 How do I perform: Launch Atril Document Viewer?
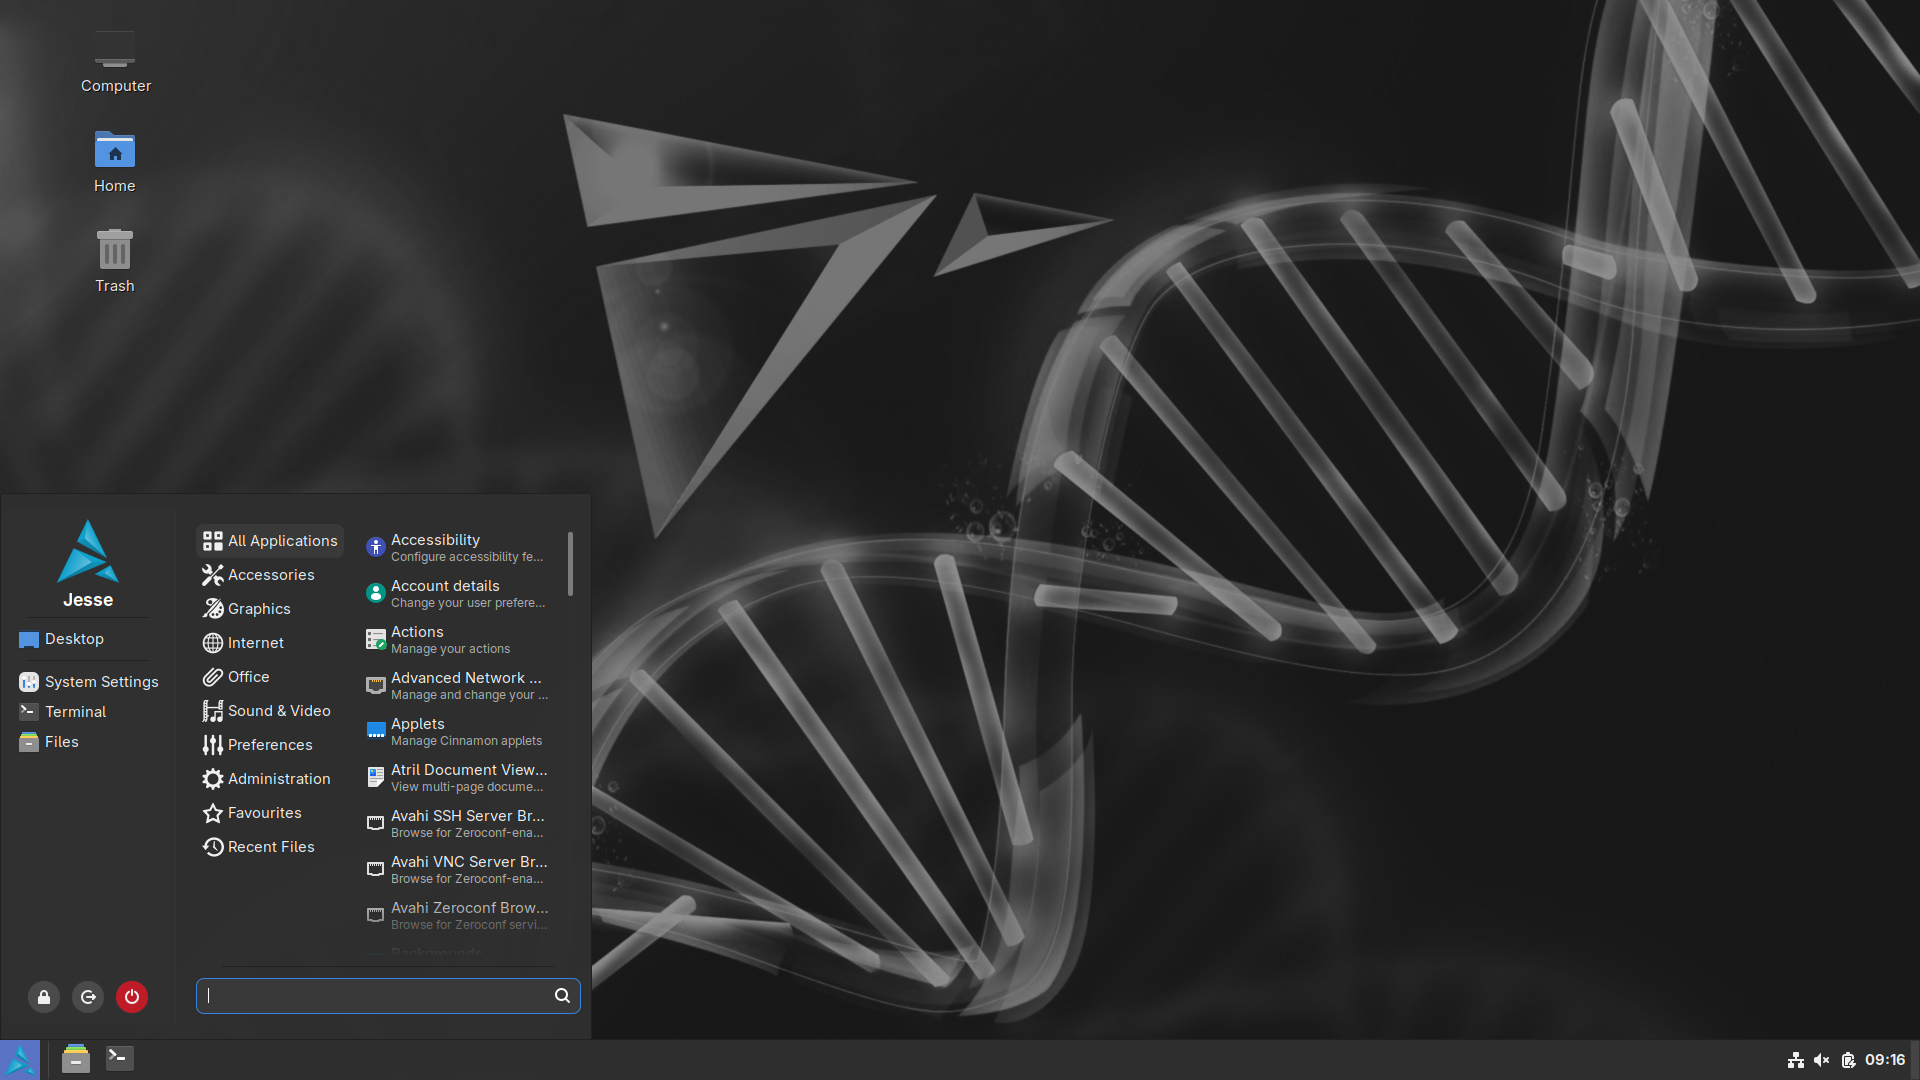[x=460, y=777]
